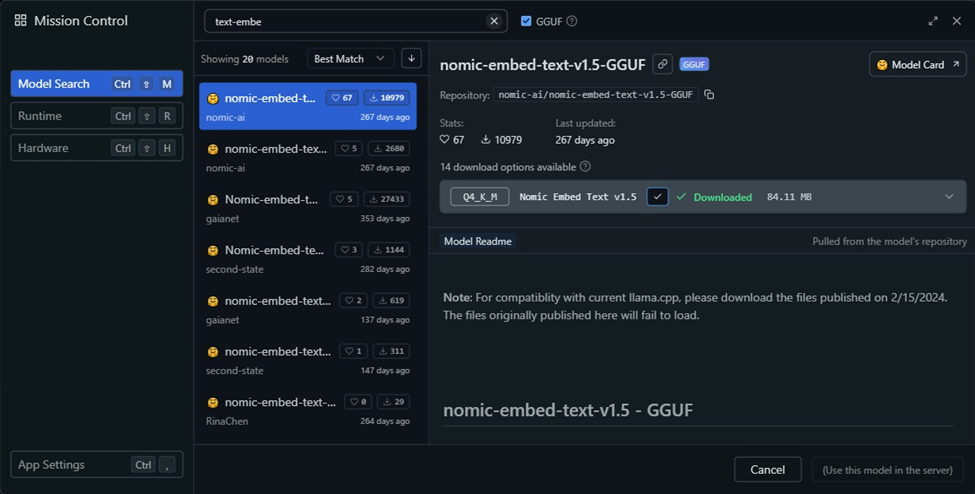This screenshot has width=975, height=494.
Task: Toggle checkmark on Q4_K_M download option
Action: coord(657,197)
